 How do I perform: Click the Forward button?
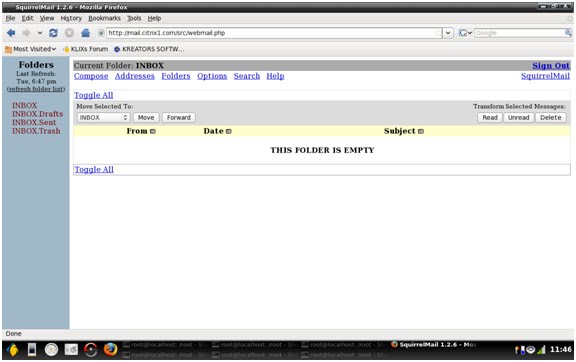(x=179, y=118)
